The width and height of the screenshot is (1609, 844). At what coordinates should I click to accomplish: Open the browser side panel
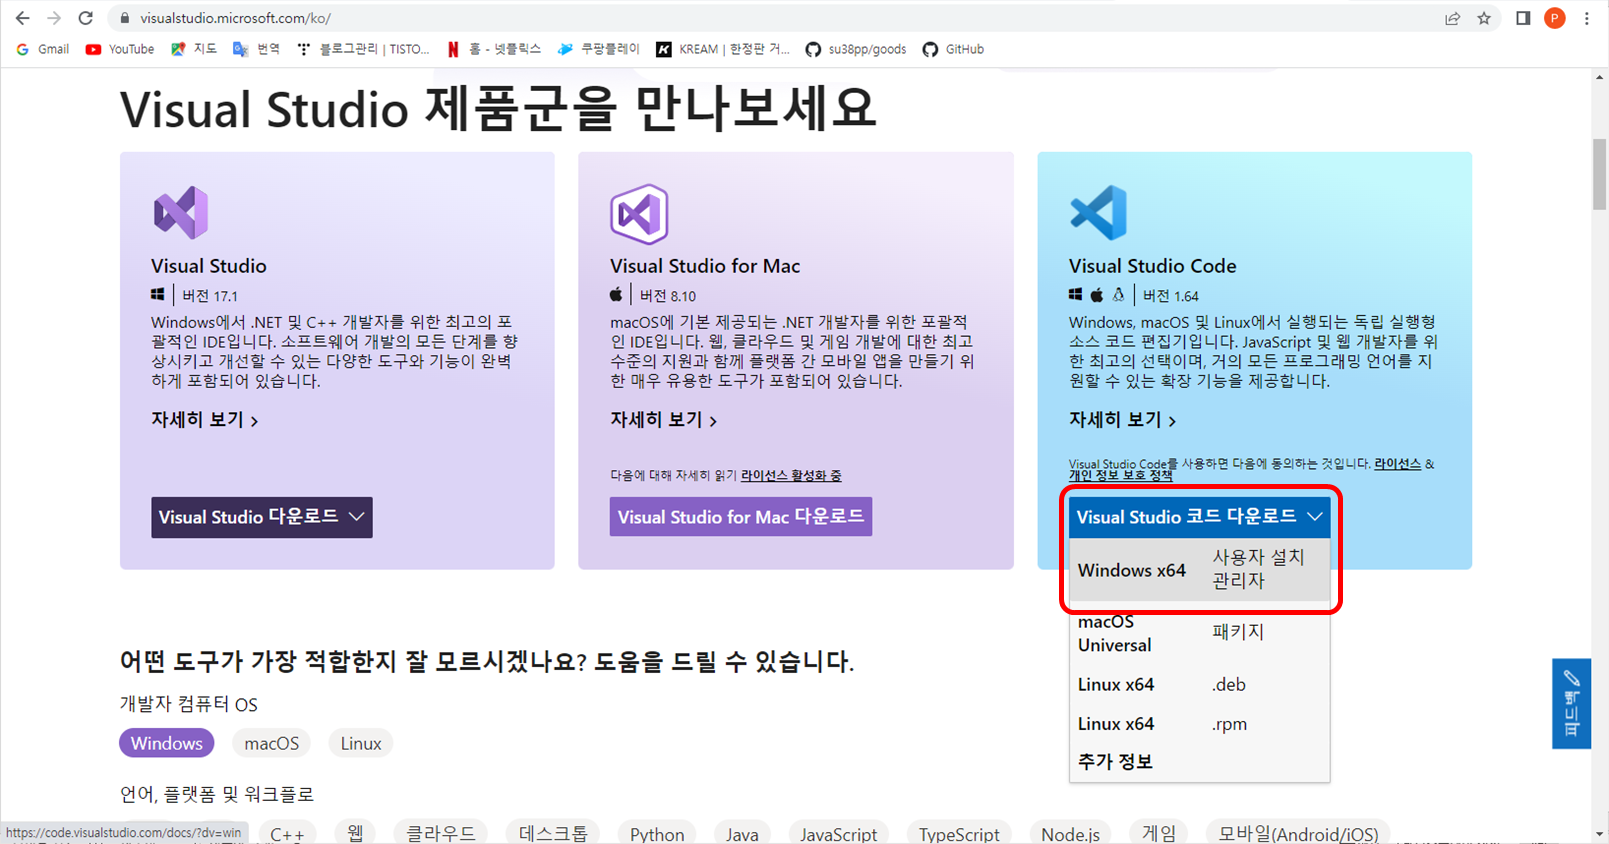1523,18
